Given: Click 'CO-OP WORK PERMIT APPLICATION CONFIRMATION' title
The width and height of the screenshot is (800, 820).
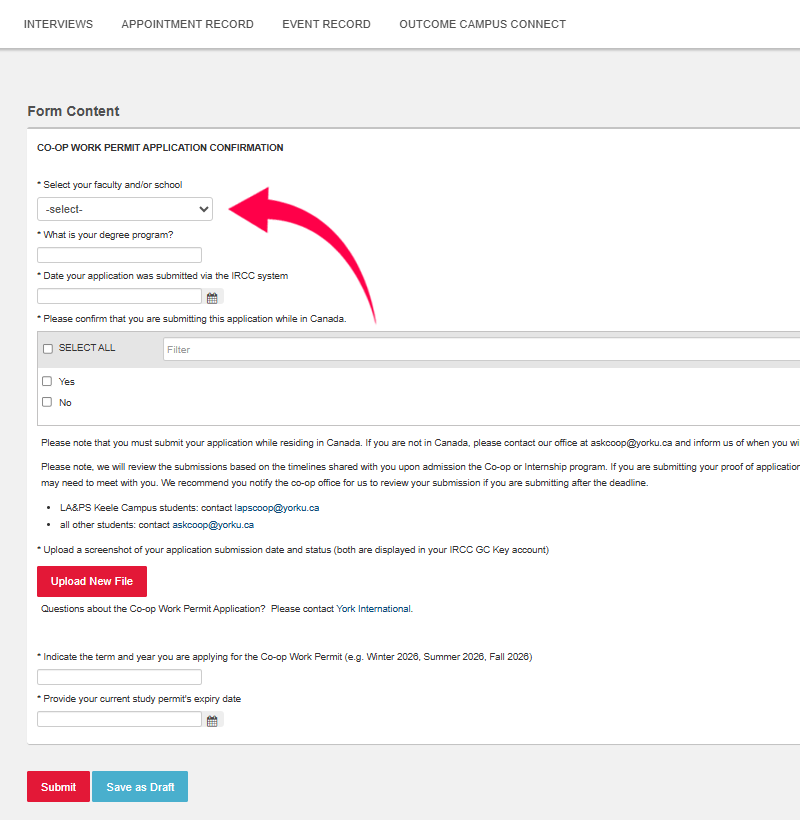Looking at the screenshot, I should click(x=160, y=147).
